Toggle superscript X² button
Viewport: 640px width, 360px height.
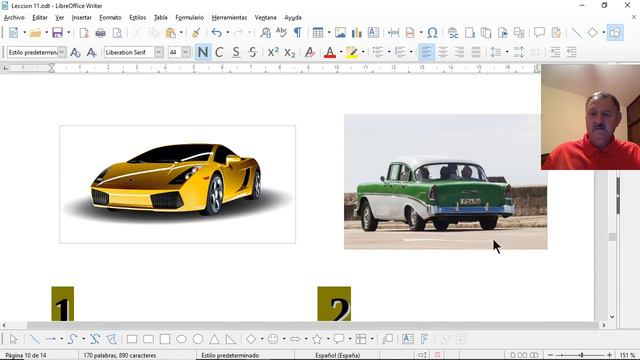[x=273, y=52]
